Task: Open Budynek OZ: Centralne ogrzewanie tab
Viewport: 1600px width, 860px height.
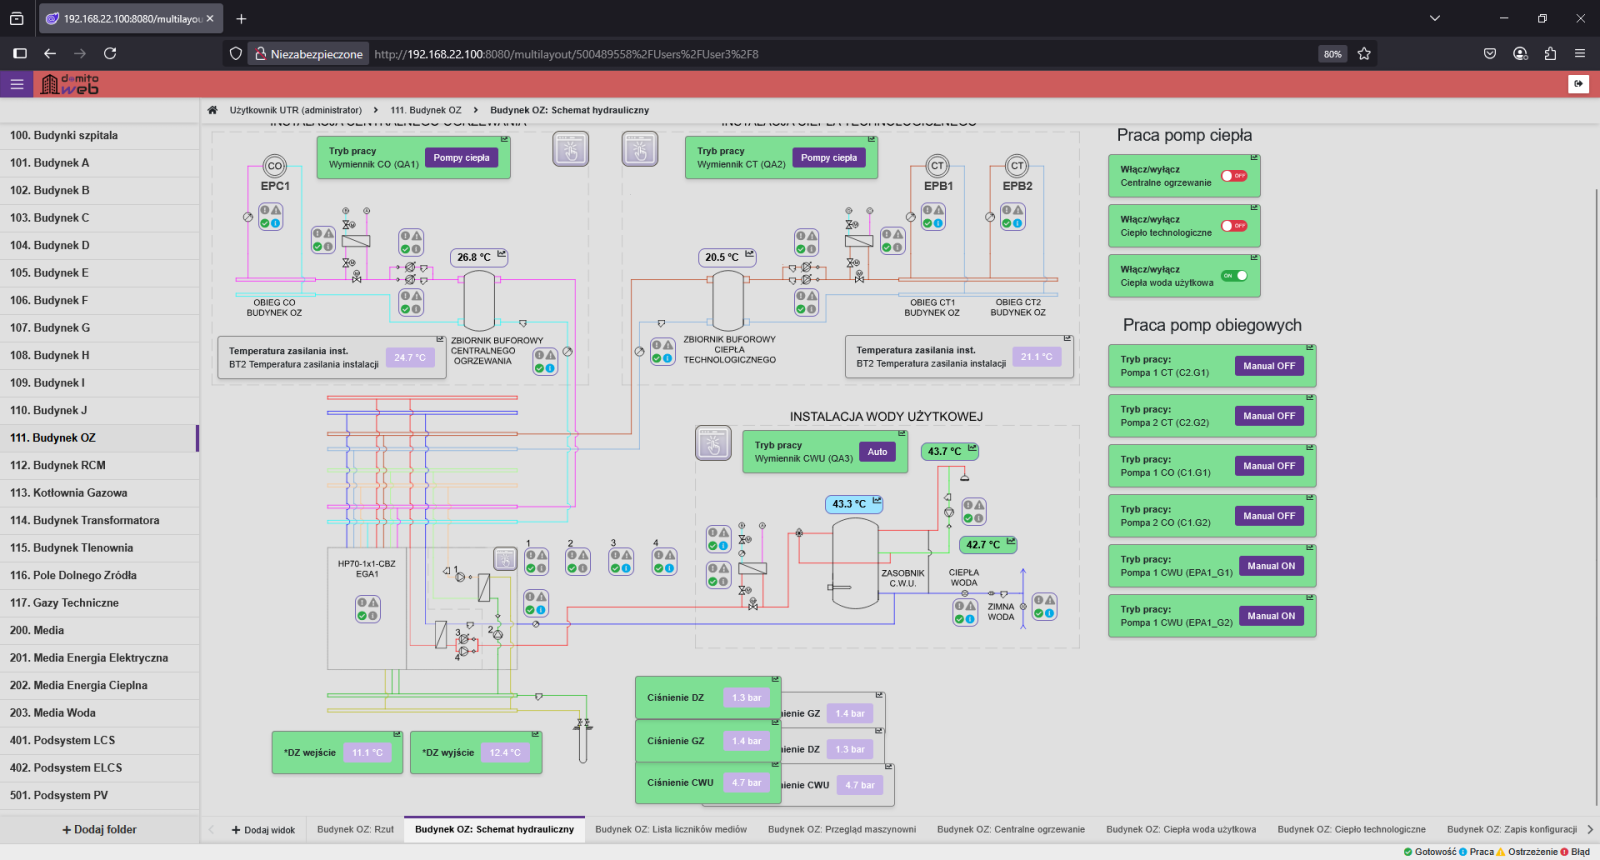Action: (1010, 829)
